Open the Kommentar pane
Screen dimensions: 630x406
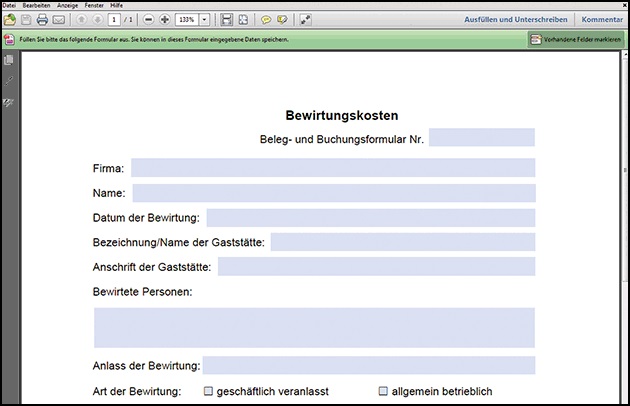click(602, 19)
